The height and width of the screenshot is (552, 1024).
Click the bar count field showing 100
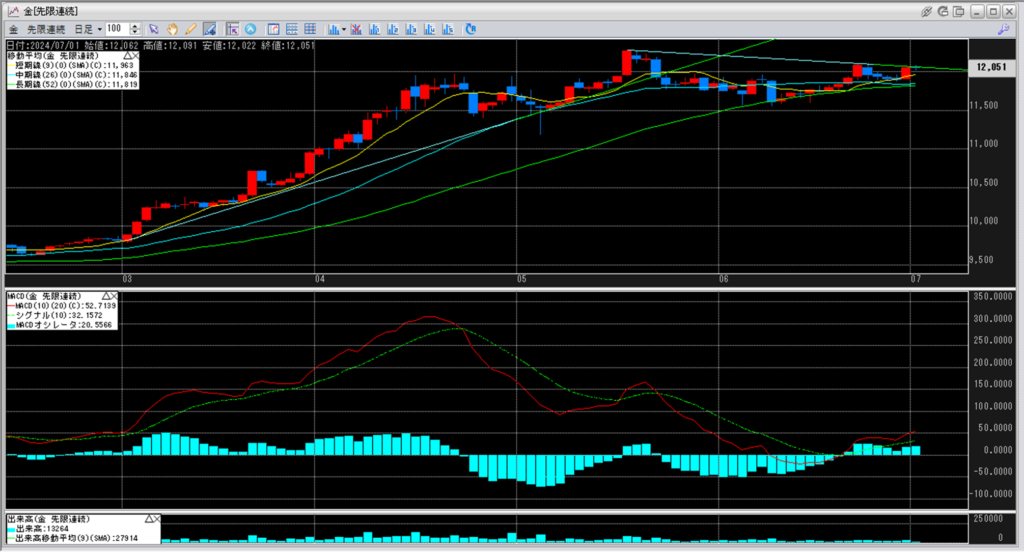tap(115, 29)
